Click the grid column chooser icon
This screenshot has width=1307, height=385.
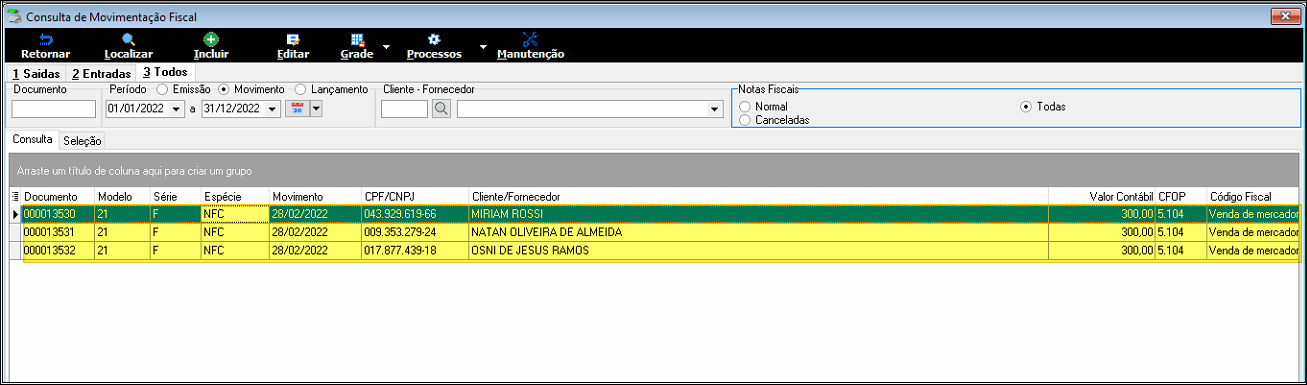(x=15, y=196)
